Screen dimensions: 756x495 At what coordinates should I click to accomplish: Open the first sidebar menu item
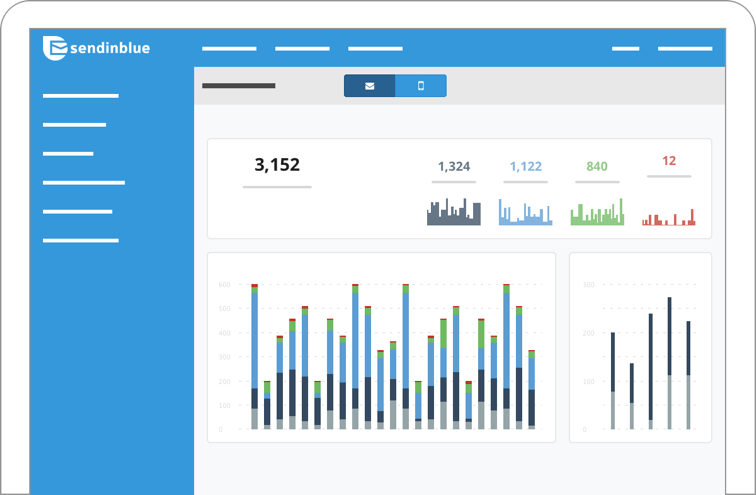(x=81, y=96)
